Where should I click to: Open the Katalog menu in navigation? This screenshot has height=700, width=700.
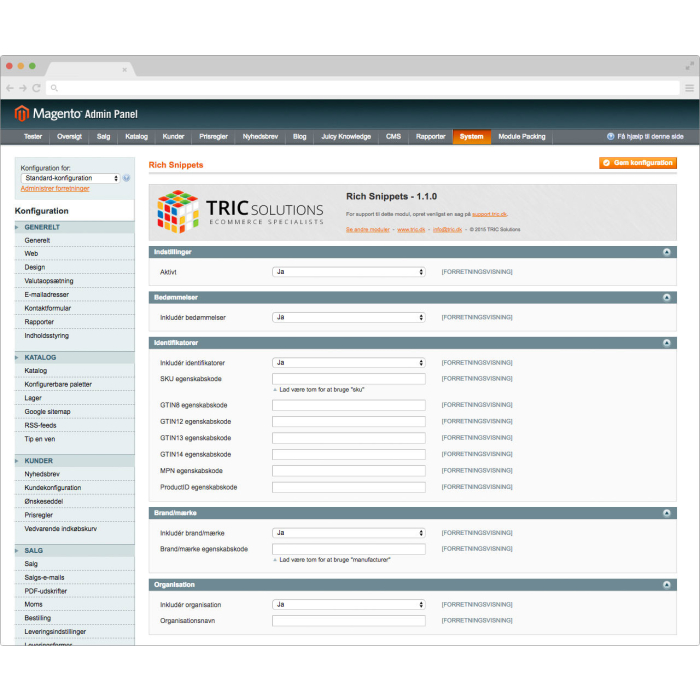pos(136,137)
